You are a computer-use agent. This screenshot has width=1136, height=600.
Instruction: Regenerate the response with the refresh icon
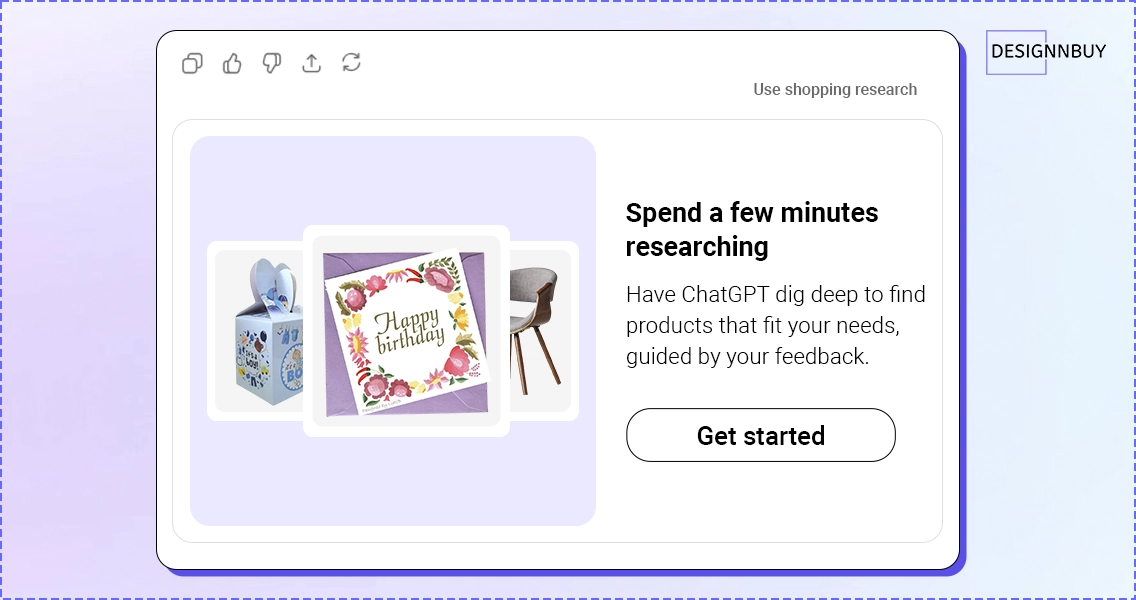pyautogui.click(x=351, y=62)
